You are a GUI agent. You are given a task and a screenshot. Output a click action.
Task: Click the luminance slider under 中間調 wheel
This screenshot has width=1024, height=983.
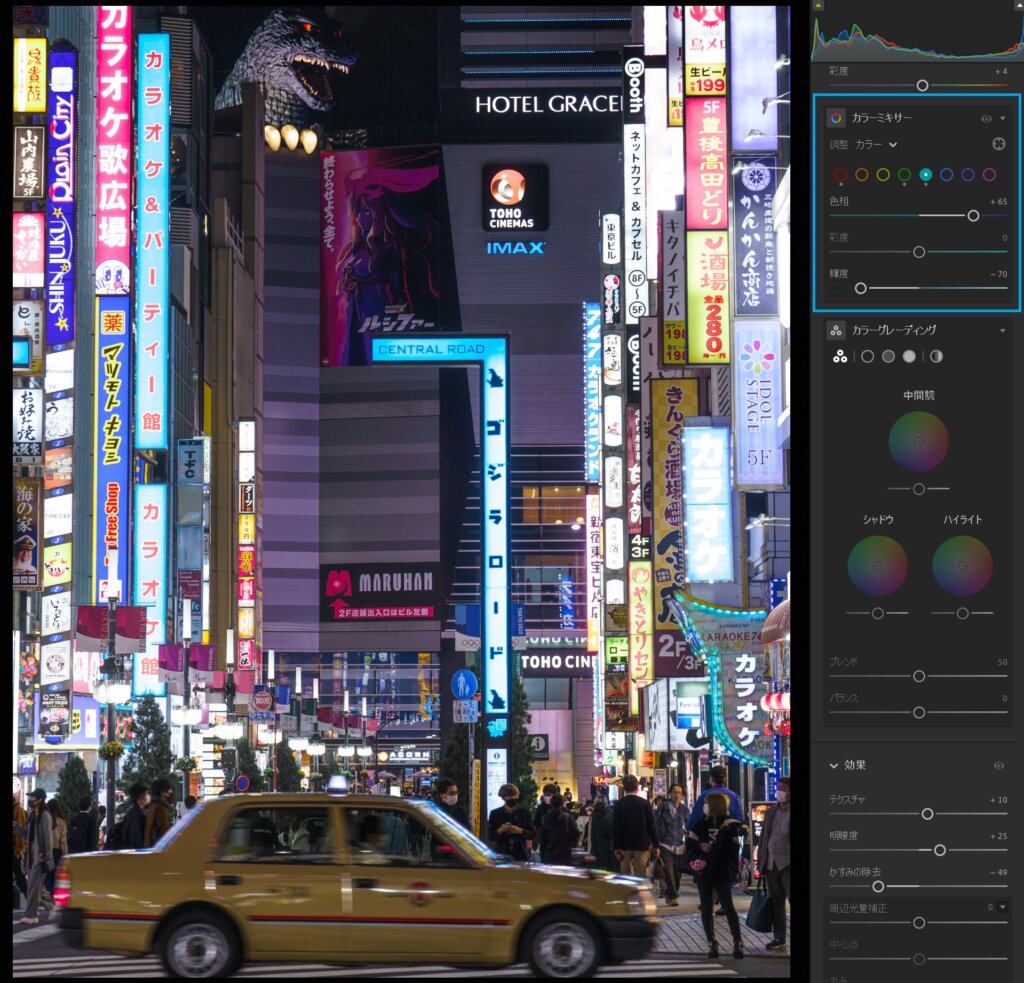(x=919, y=489)
